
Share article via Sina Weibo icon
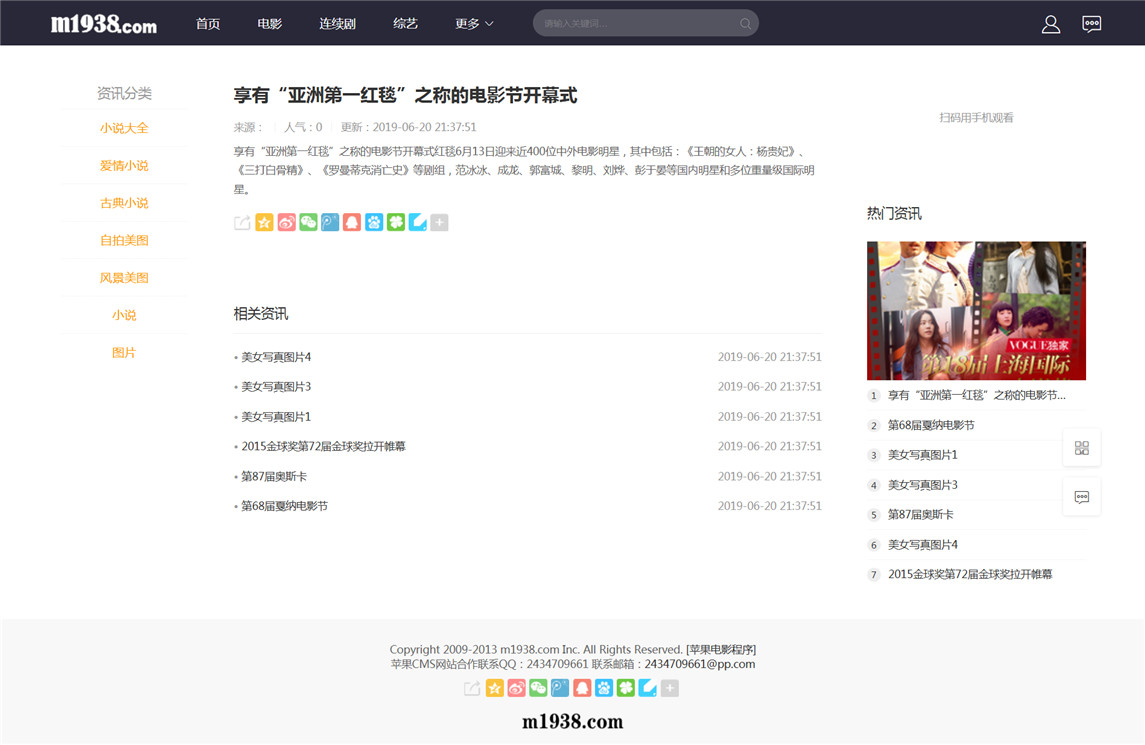[286, 223]
